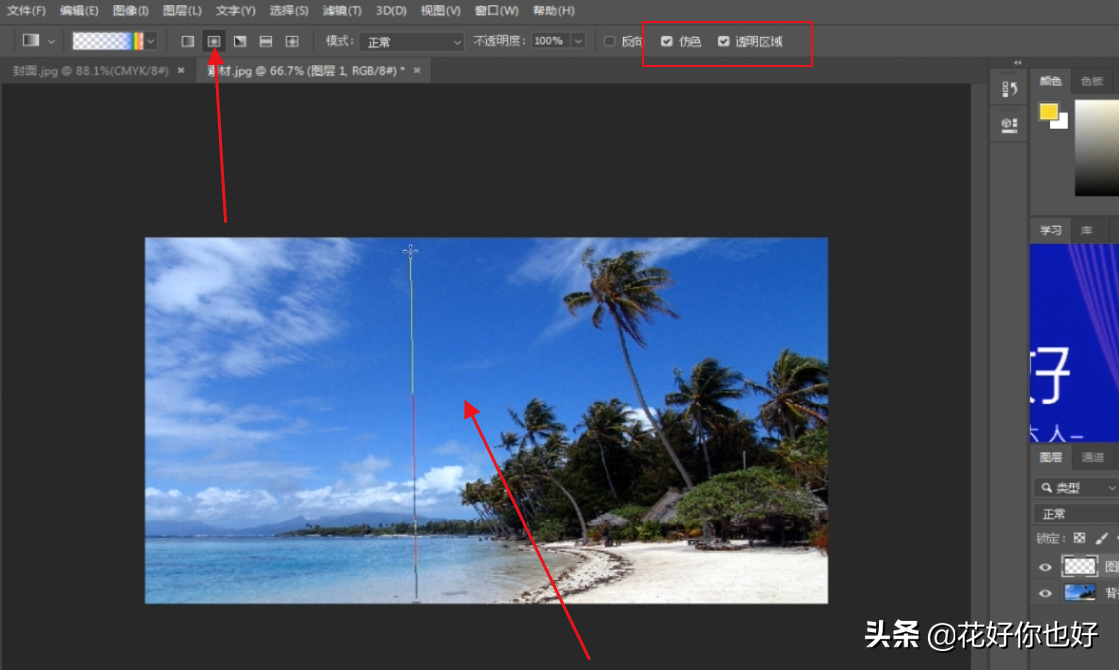Enable the 反向 (reverse) checkbox
This screenshot has width=1119, height=670.
tap(609, 41)
